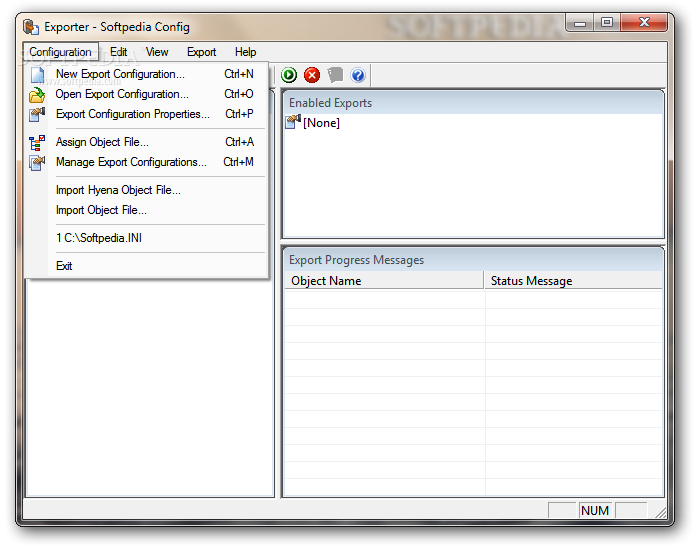The height and width of the screenshot is (547, 695).
Task: Choose Exit from the Configuration menu
Action: (x=147, y=266)
